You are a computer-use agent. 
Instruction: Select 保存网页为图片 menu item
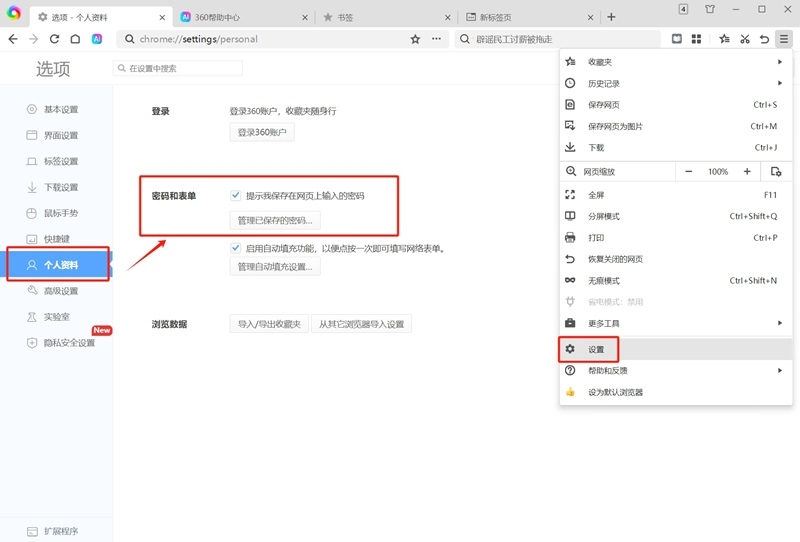676,126
